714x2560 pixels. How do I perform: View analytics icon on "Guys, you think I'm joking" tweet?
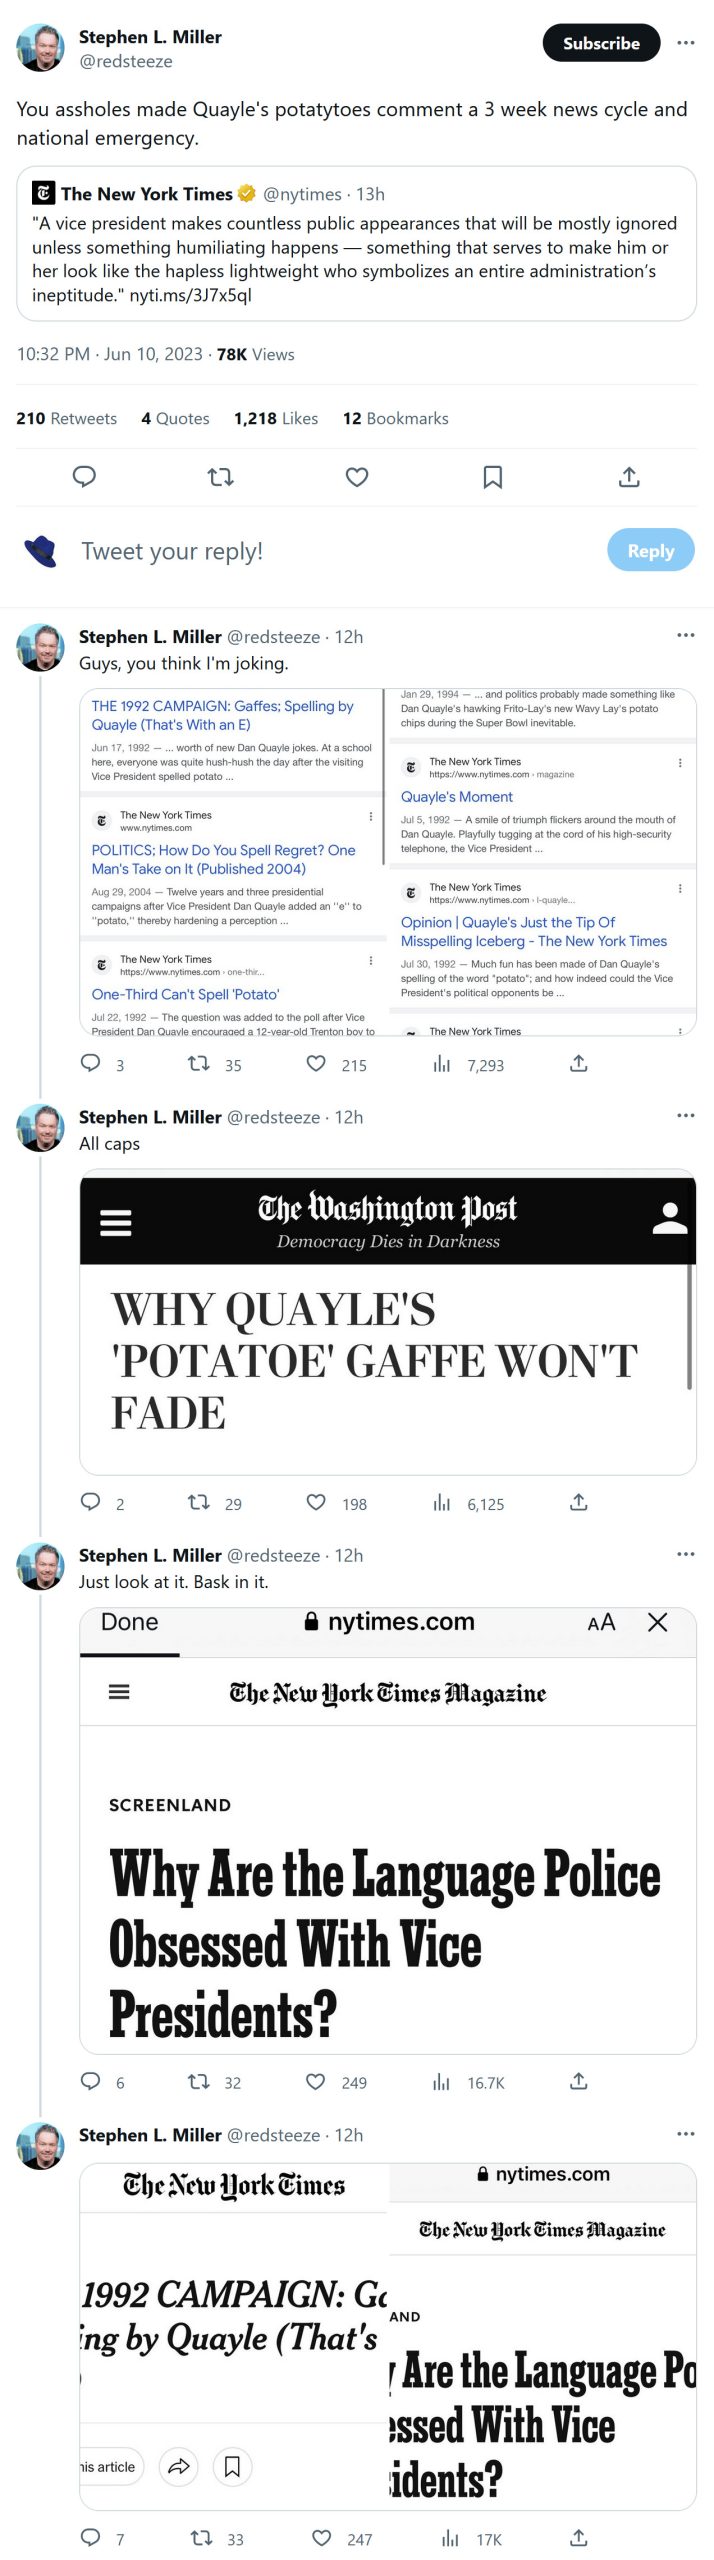[442, 1064]
